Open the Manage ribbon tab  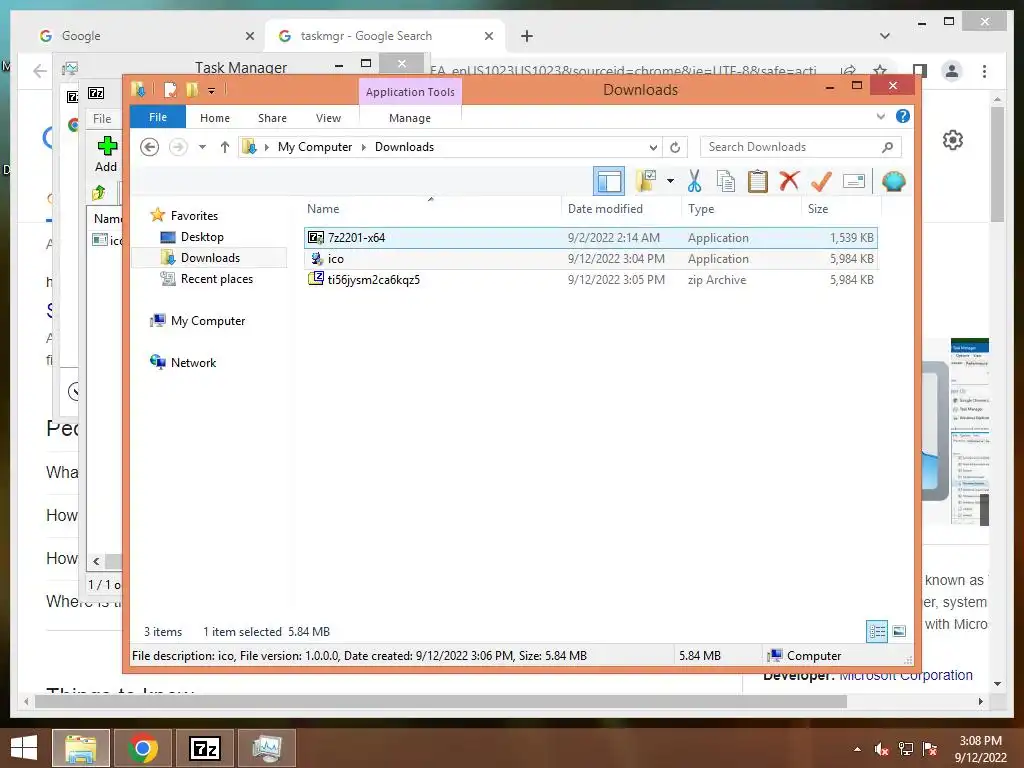[x=410, y=118]
